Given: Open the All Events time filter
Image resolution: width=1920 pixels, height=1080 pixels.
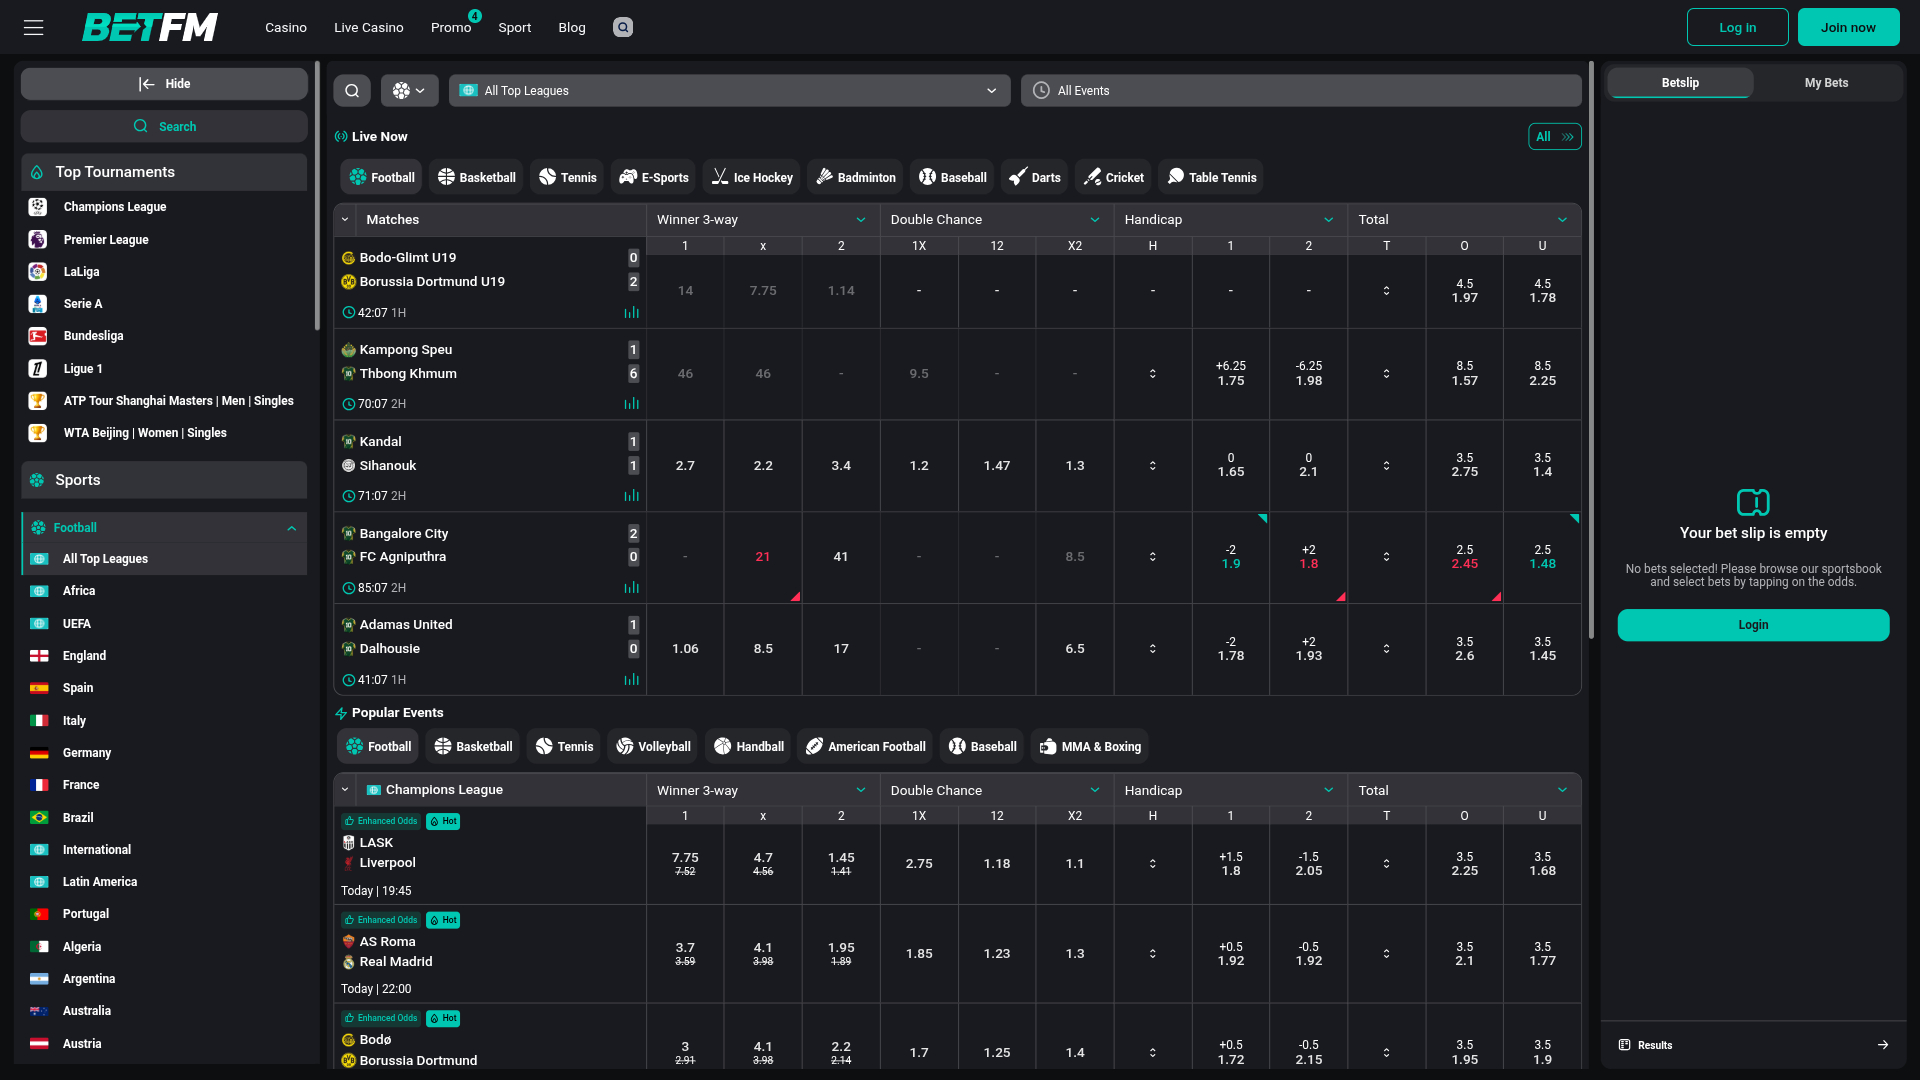Looking at the screenshot, I should click(x=1301, y=91).
